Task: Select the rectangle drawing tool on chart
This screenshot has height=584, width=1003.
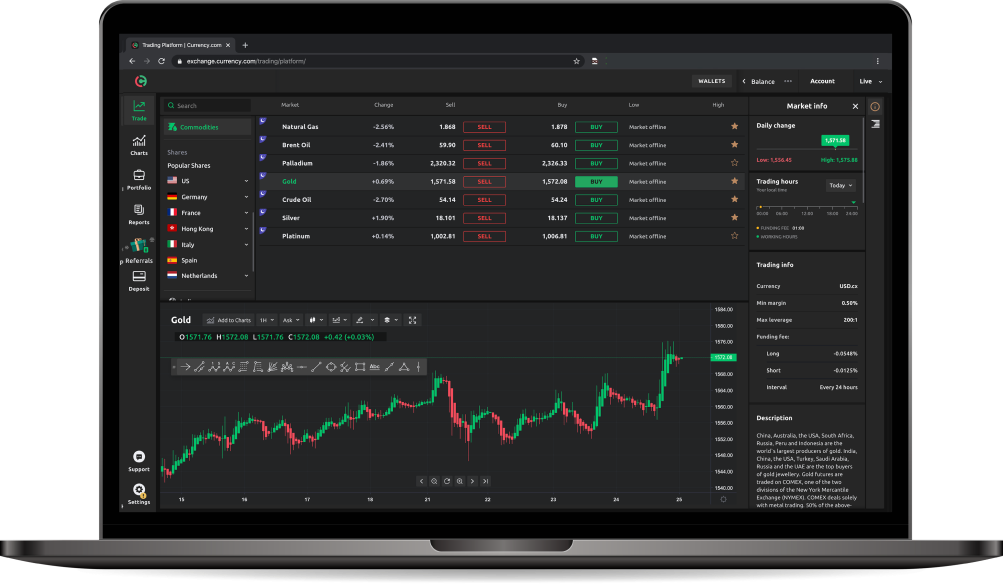Action: 359,367
